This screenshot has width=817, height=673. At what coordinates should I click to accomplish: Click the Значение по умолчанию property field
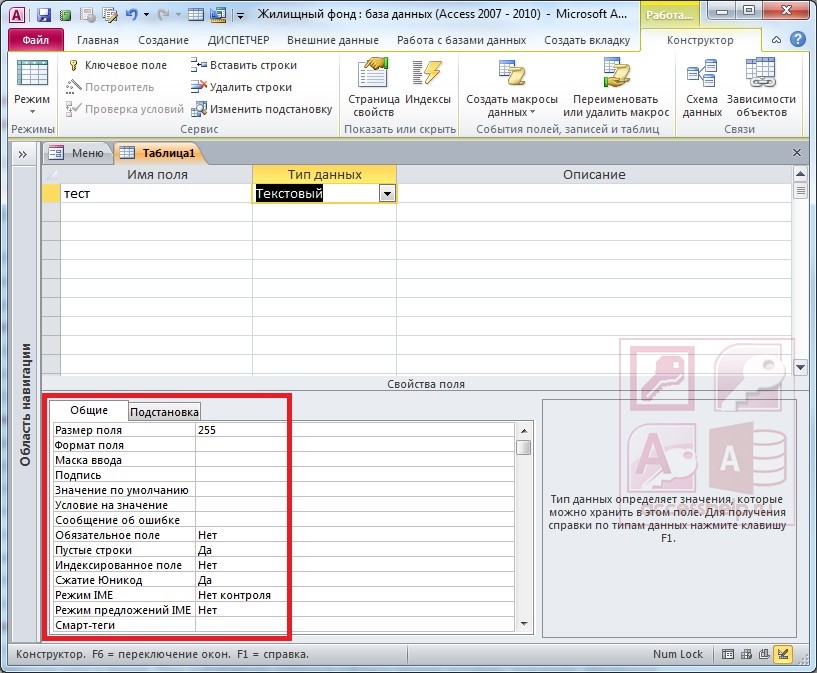coord(355,490)
